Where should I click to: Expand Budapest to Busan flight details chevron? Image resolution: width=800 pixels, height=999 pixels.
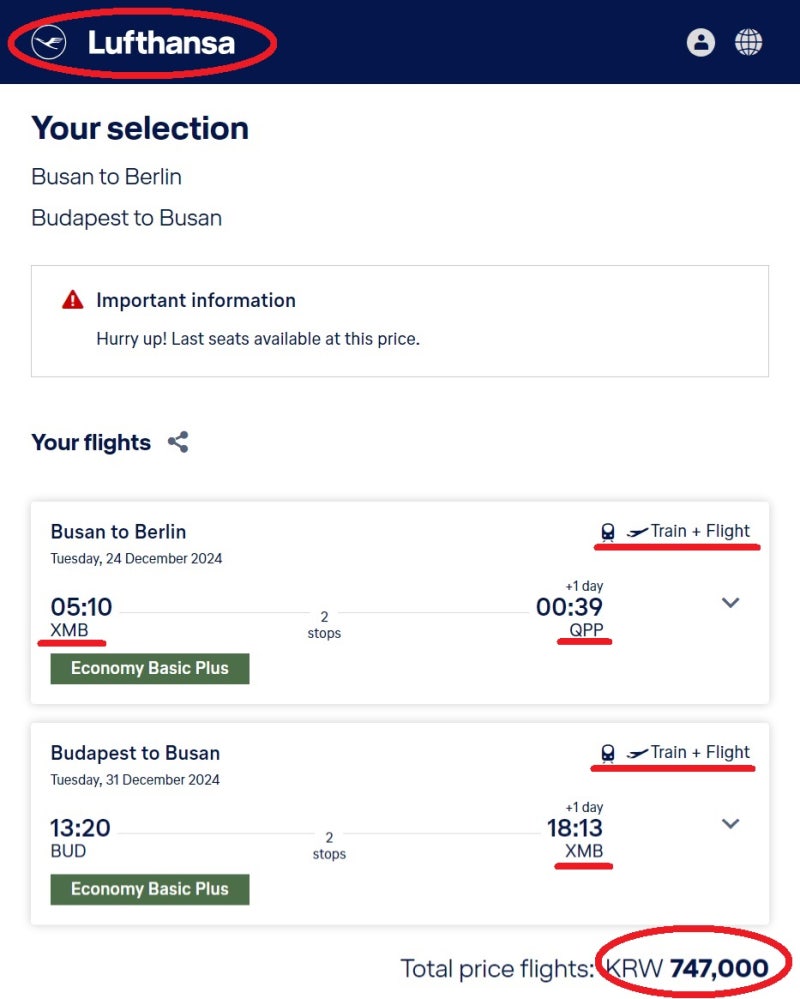(x=731, y=823)
